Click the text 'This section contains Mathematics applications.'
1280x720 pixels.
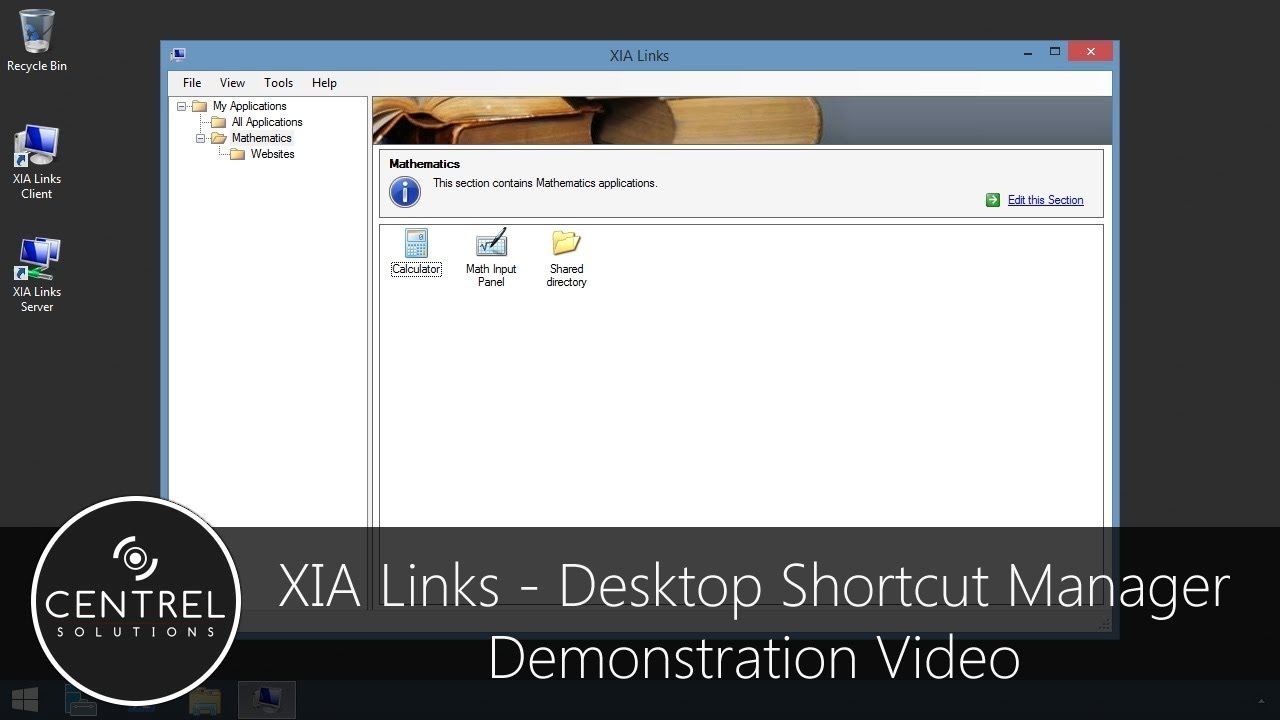pyautogui.click(x=545, y=183)
